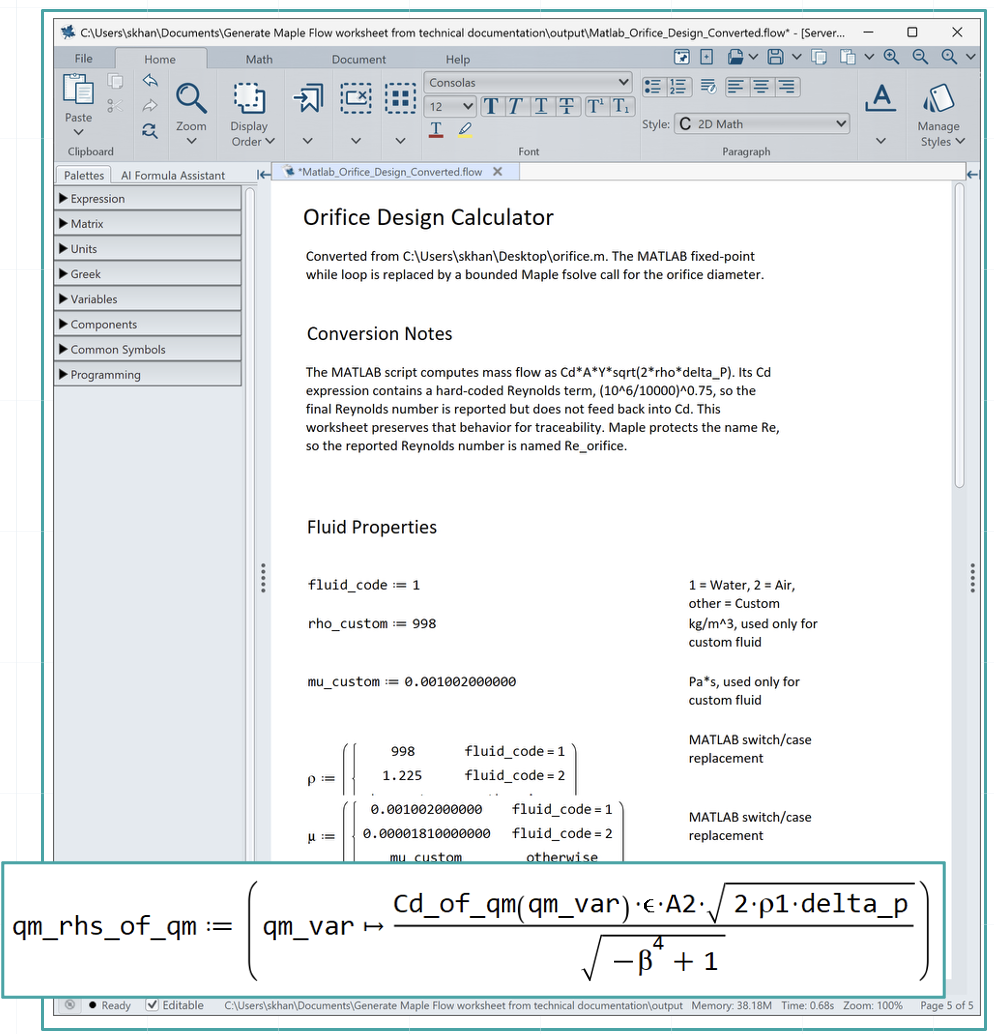Click the Zoom magnifier icon

pyautogui.click(x=191, y=99)
